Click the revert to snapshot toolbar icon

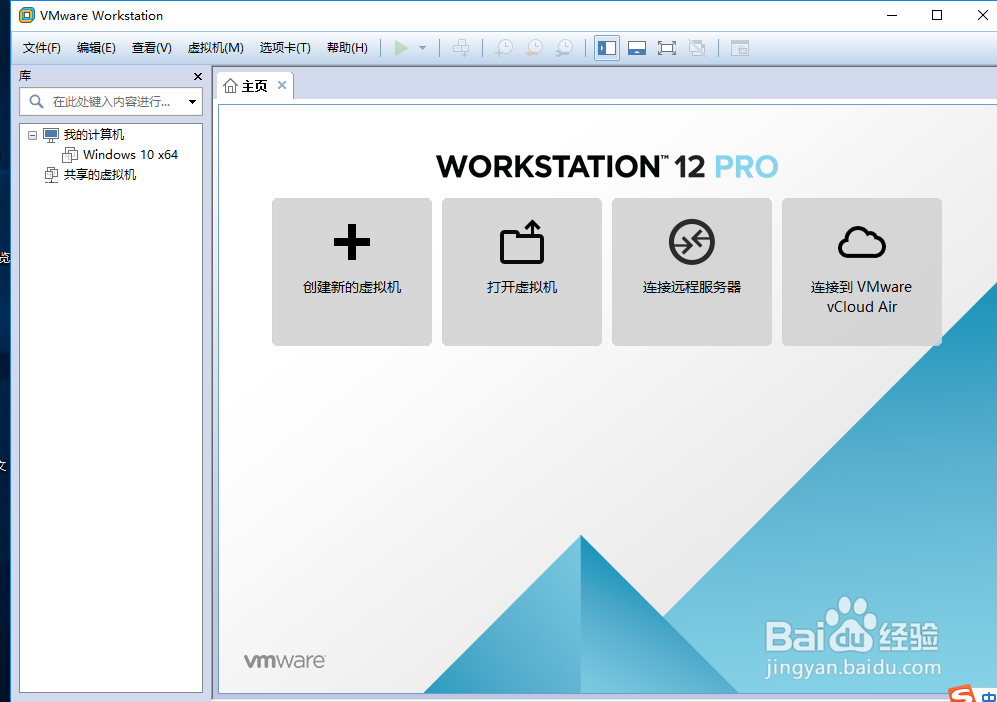pyautogui.click(x=534, y=48)
